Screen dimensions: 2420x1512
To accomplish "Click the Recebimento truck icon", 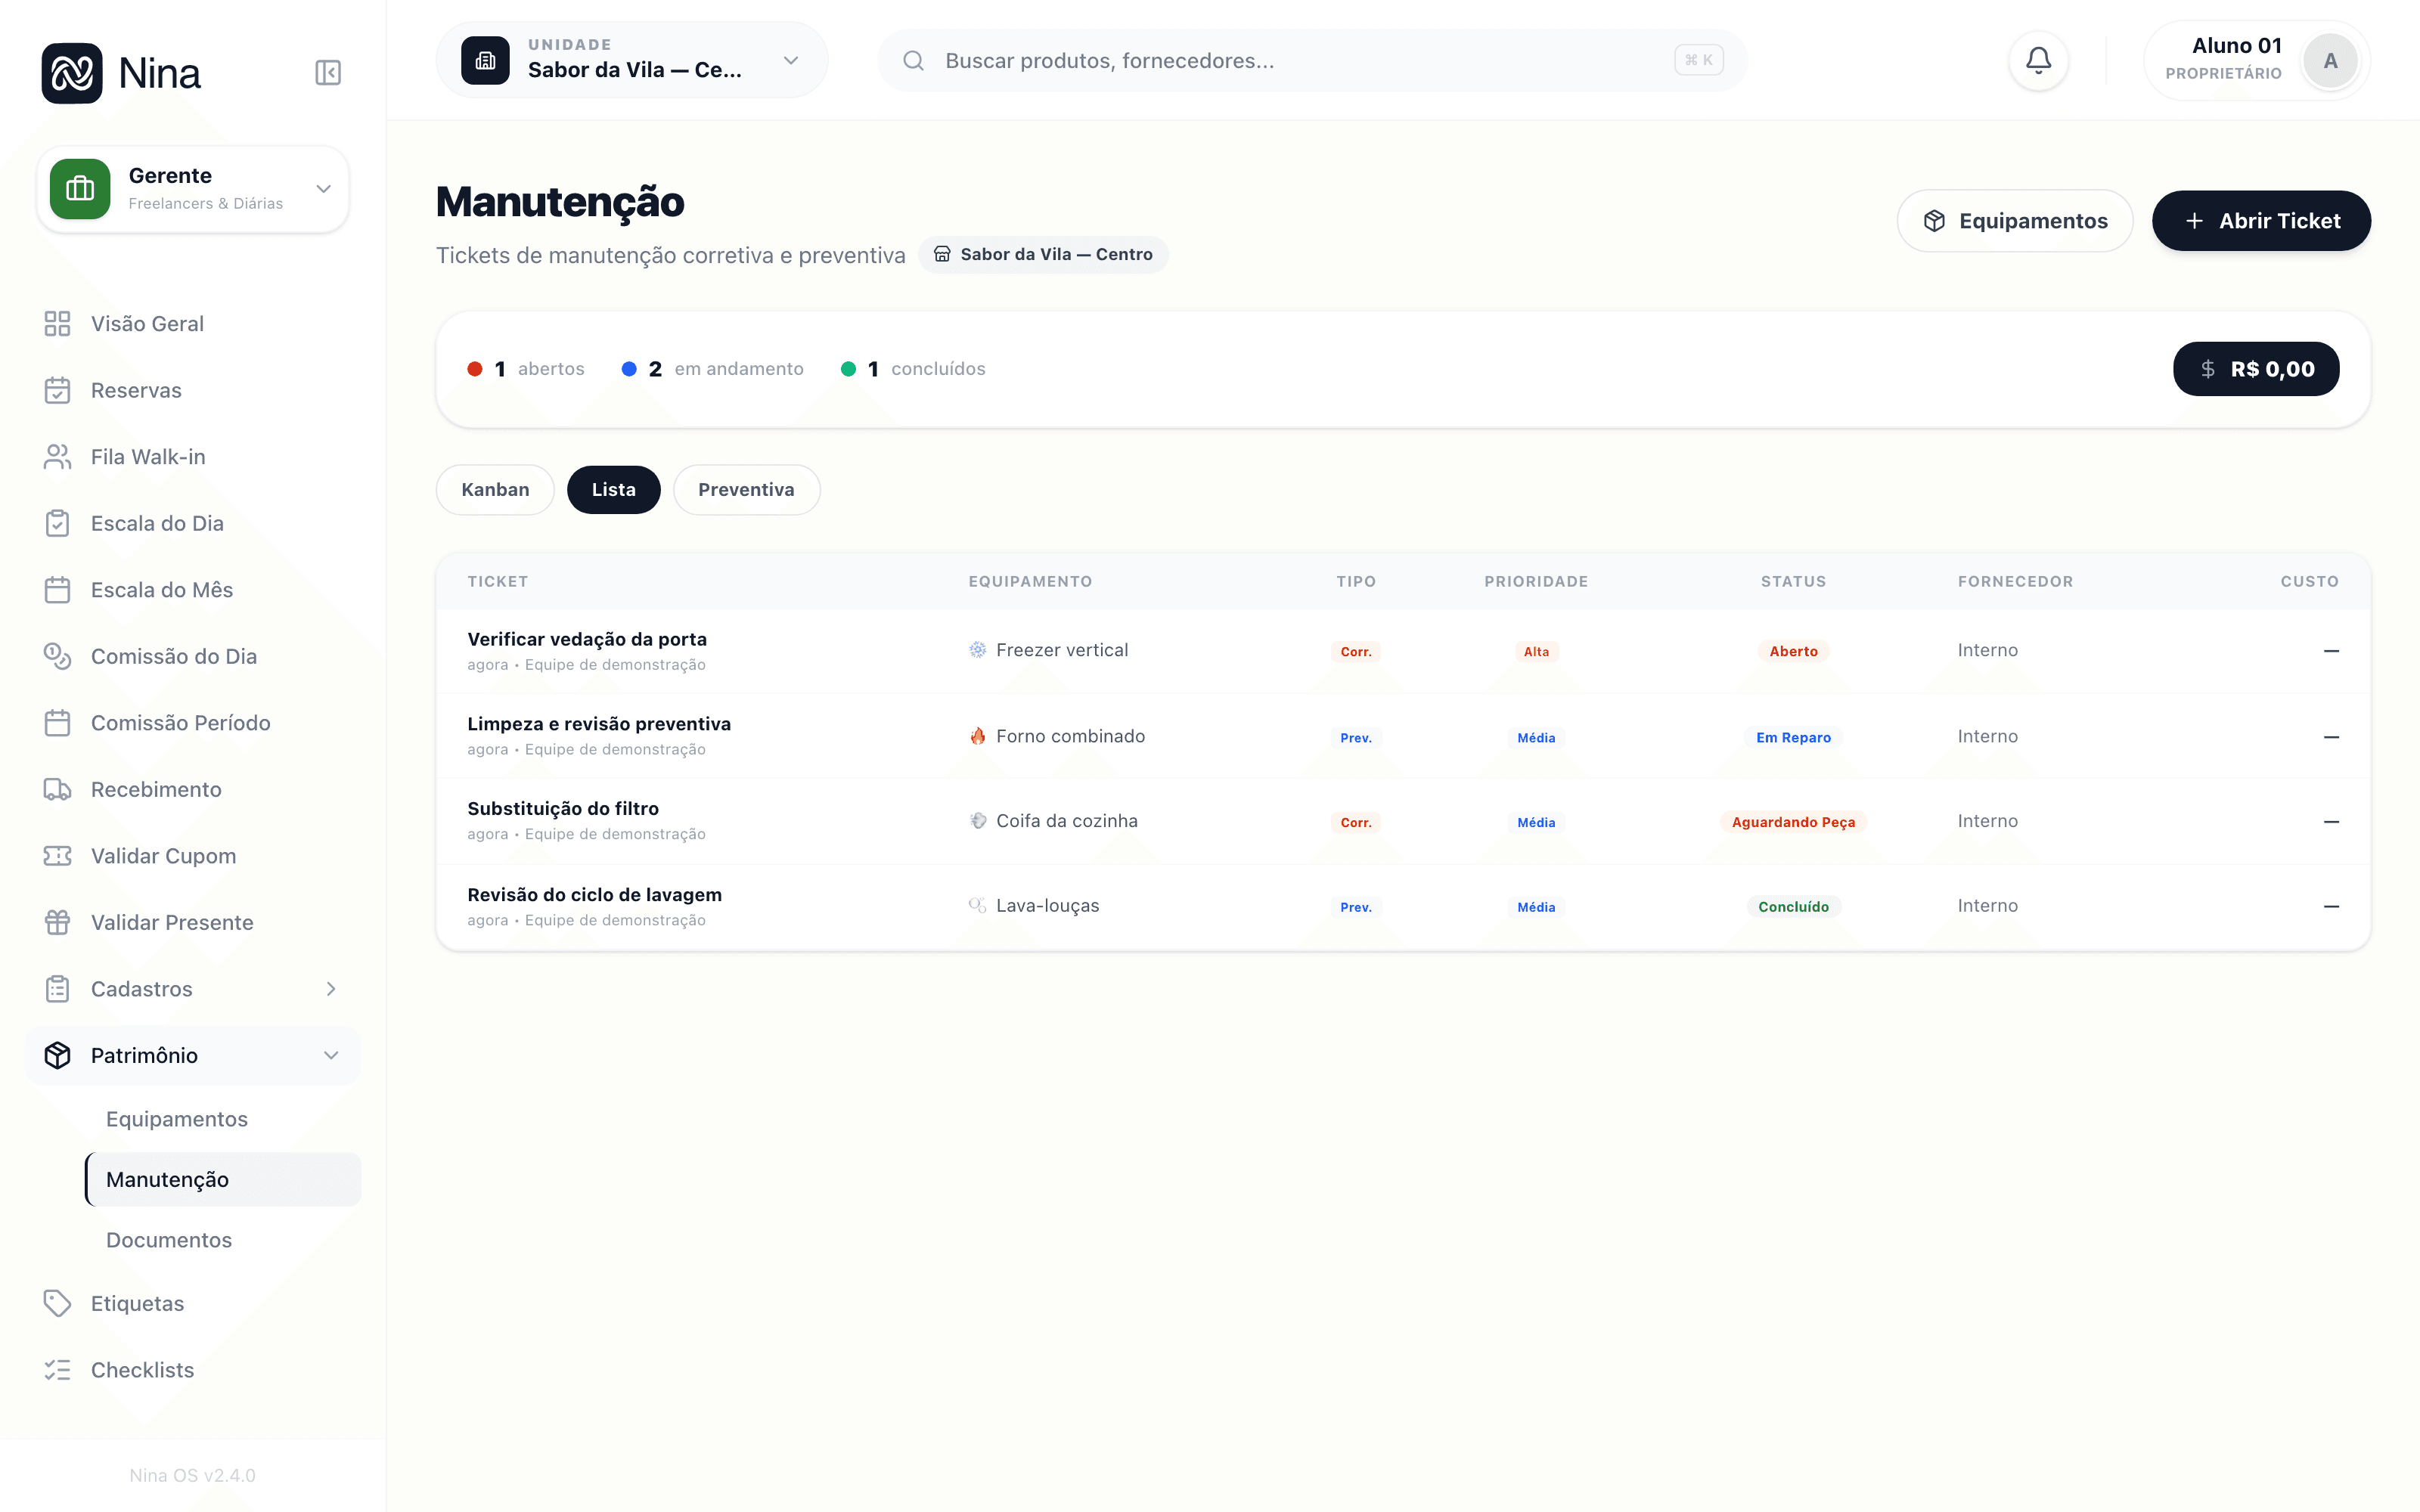I will tap(57, 789).
